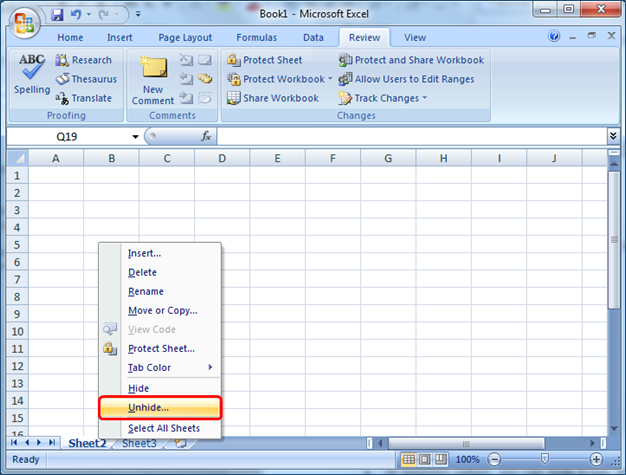The height and width of the screenshot is (475, 626).
Task: Click the Show Ink icon
Action: 205,98
